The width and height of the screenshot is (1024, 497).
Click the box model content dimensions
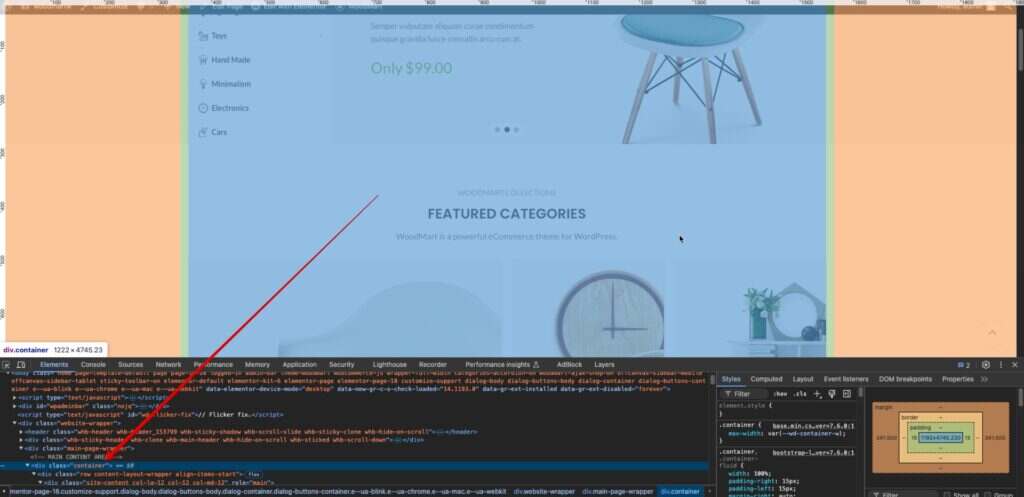pos(940,437)
